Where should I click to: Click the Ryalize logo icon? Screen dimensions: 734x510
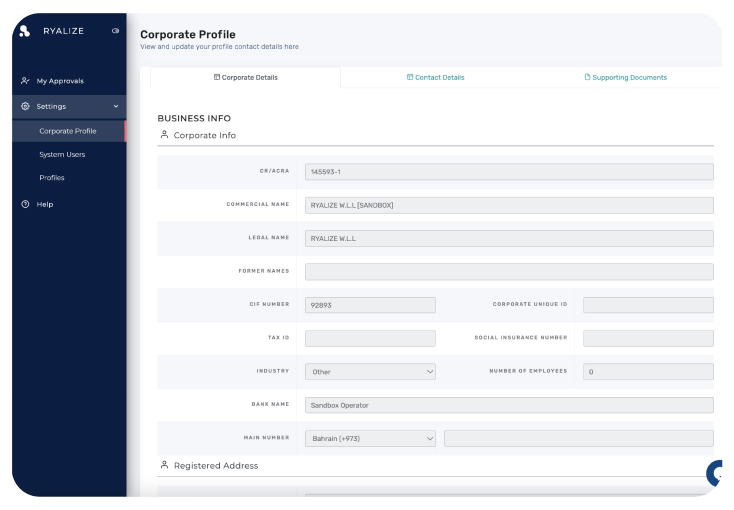coord(24,31)
